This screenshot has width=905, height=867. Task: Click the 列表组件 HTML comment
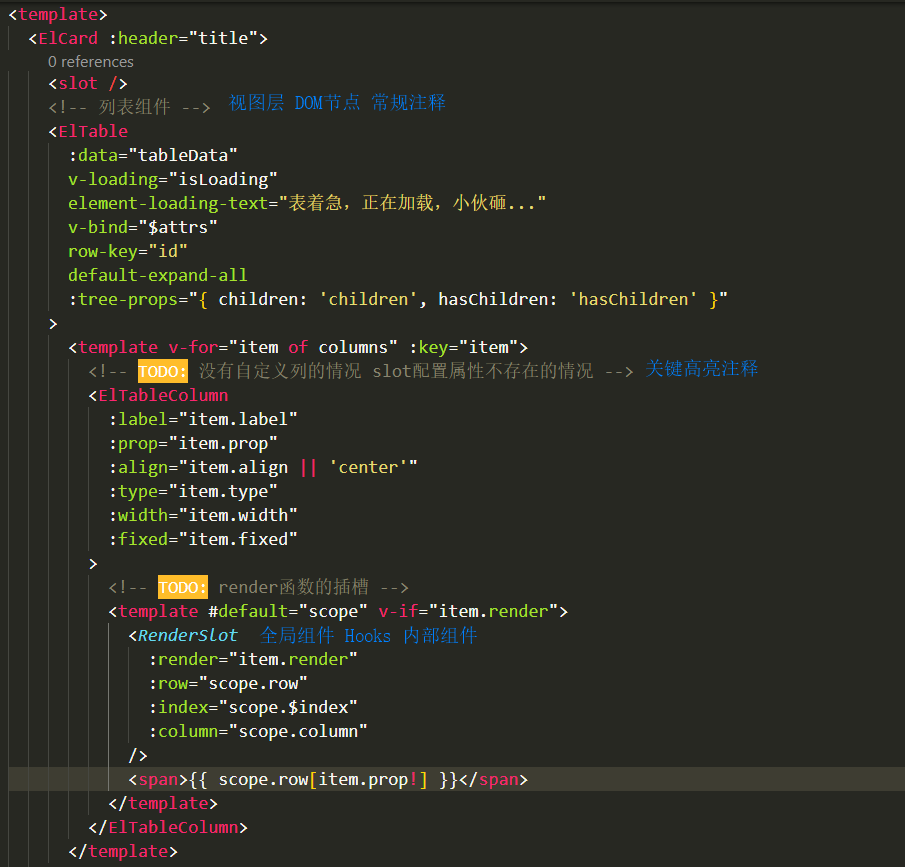[x=129, y=107]
